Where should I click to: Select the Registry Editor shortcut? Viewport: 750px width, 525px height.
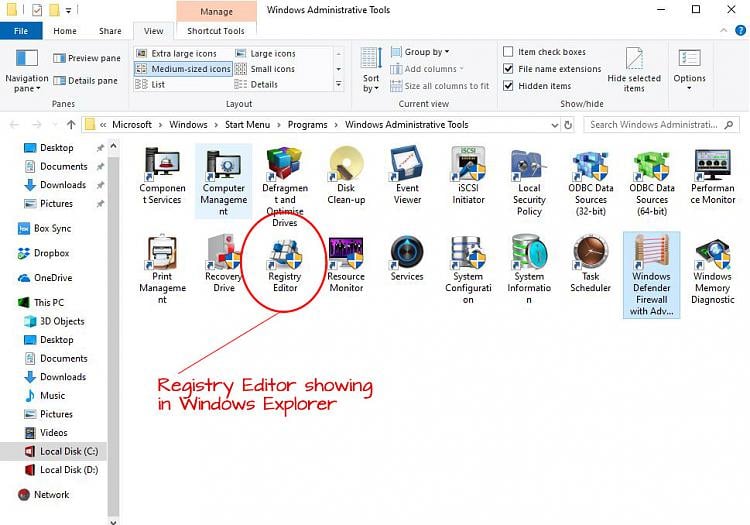pos(285,264)
